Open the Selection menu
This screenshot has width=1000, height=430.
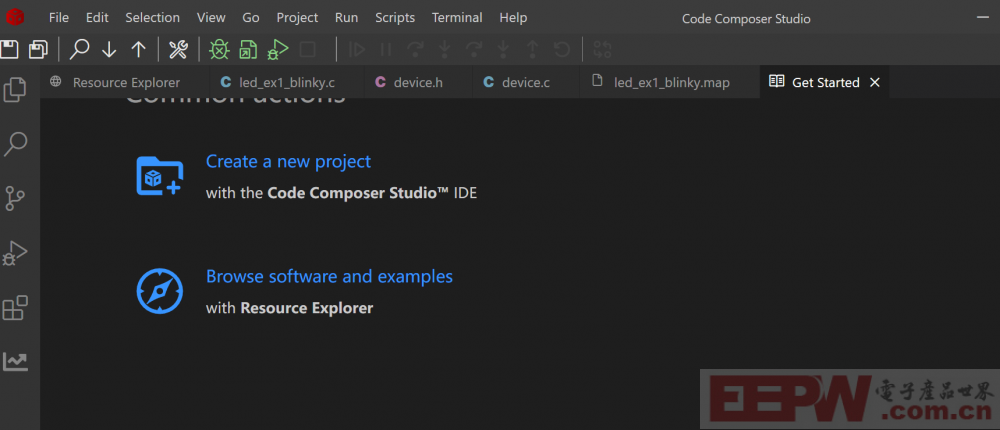(x=152, y=18)
